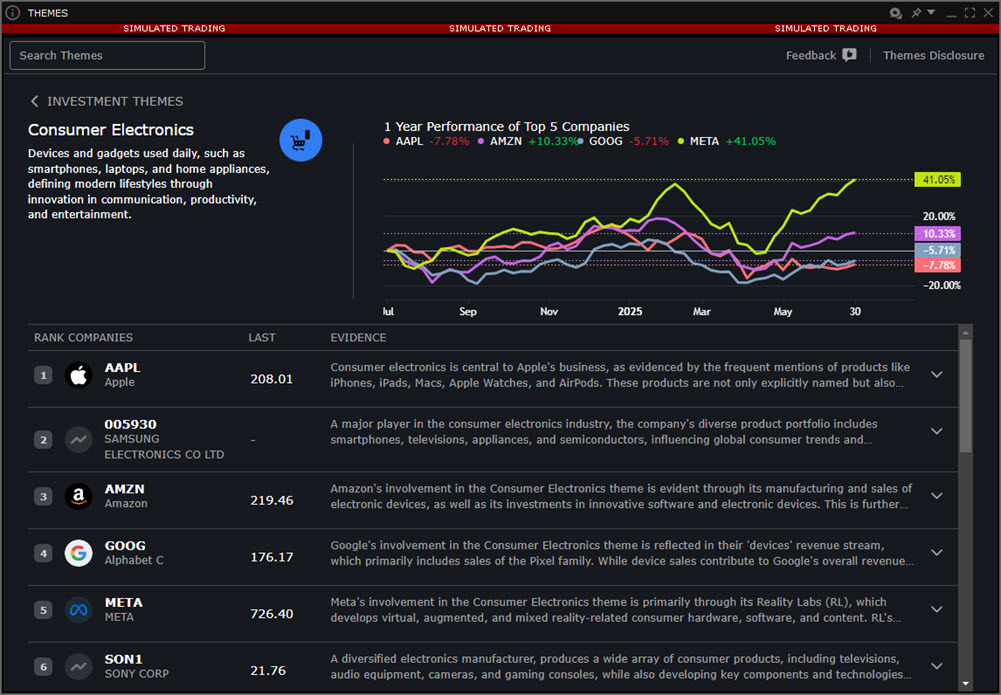Select the AMZN ticker symbol in the table
This screenshot has width=1001, height=695.
point(124,489)
